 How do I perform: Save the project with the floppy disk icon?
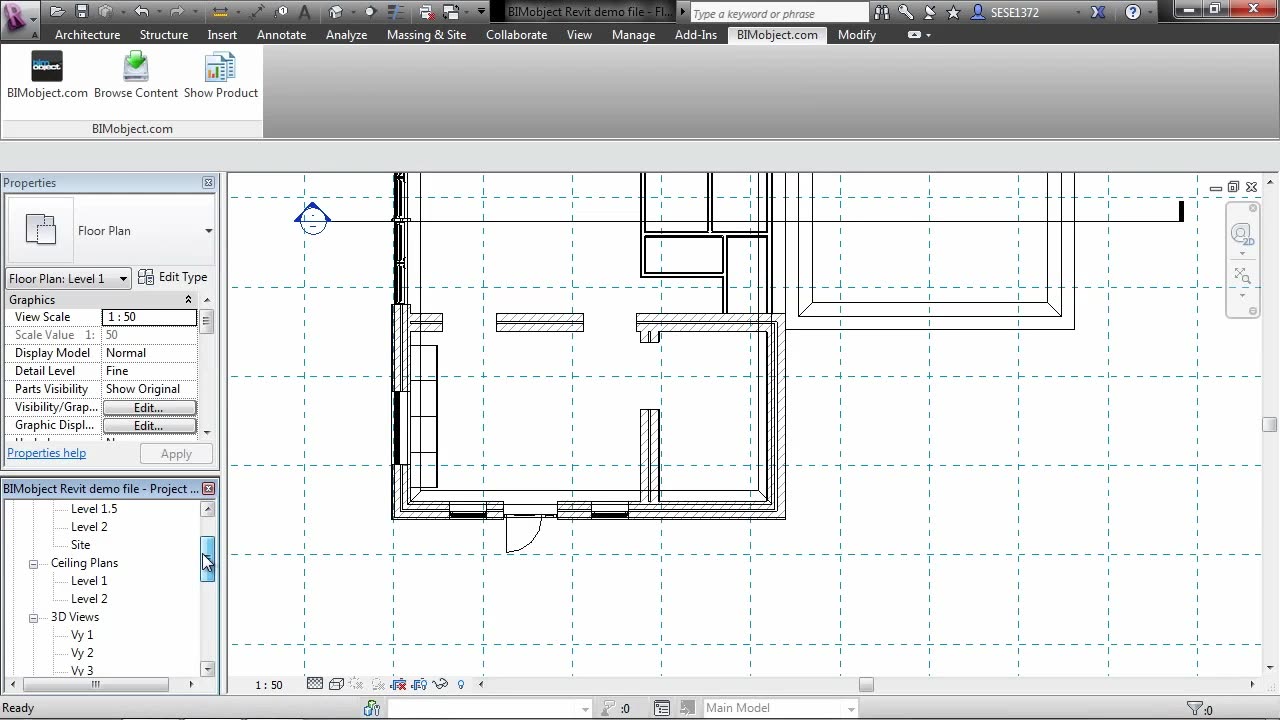82,12
